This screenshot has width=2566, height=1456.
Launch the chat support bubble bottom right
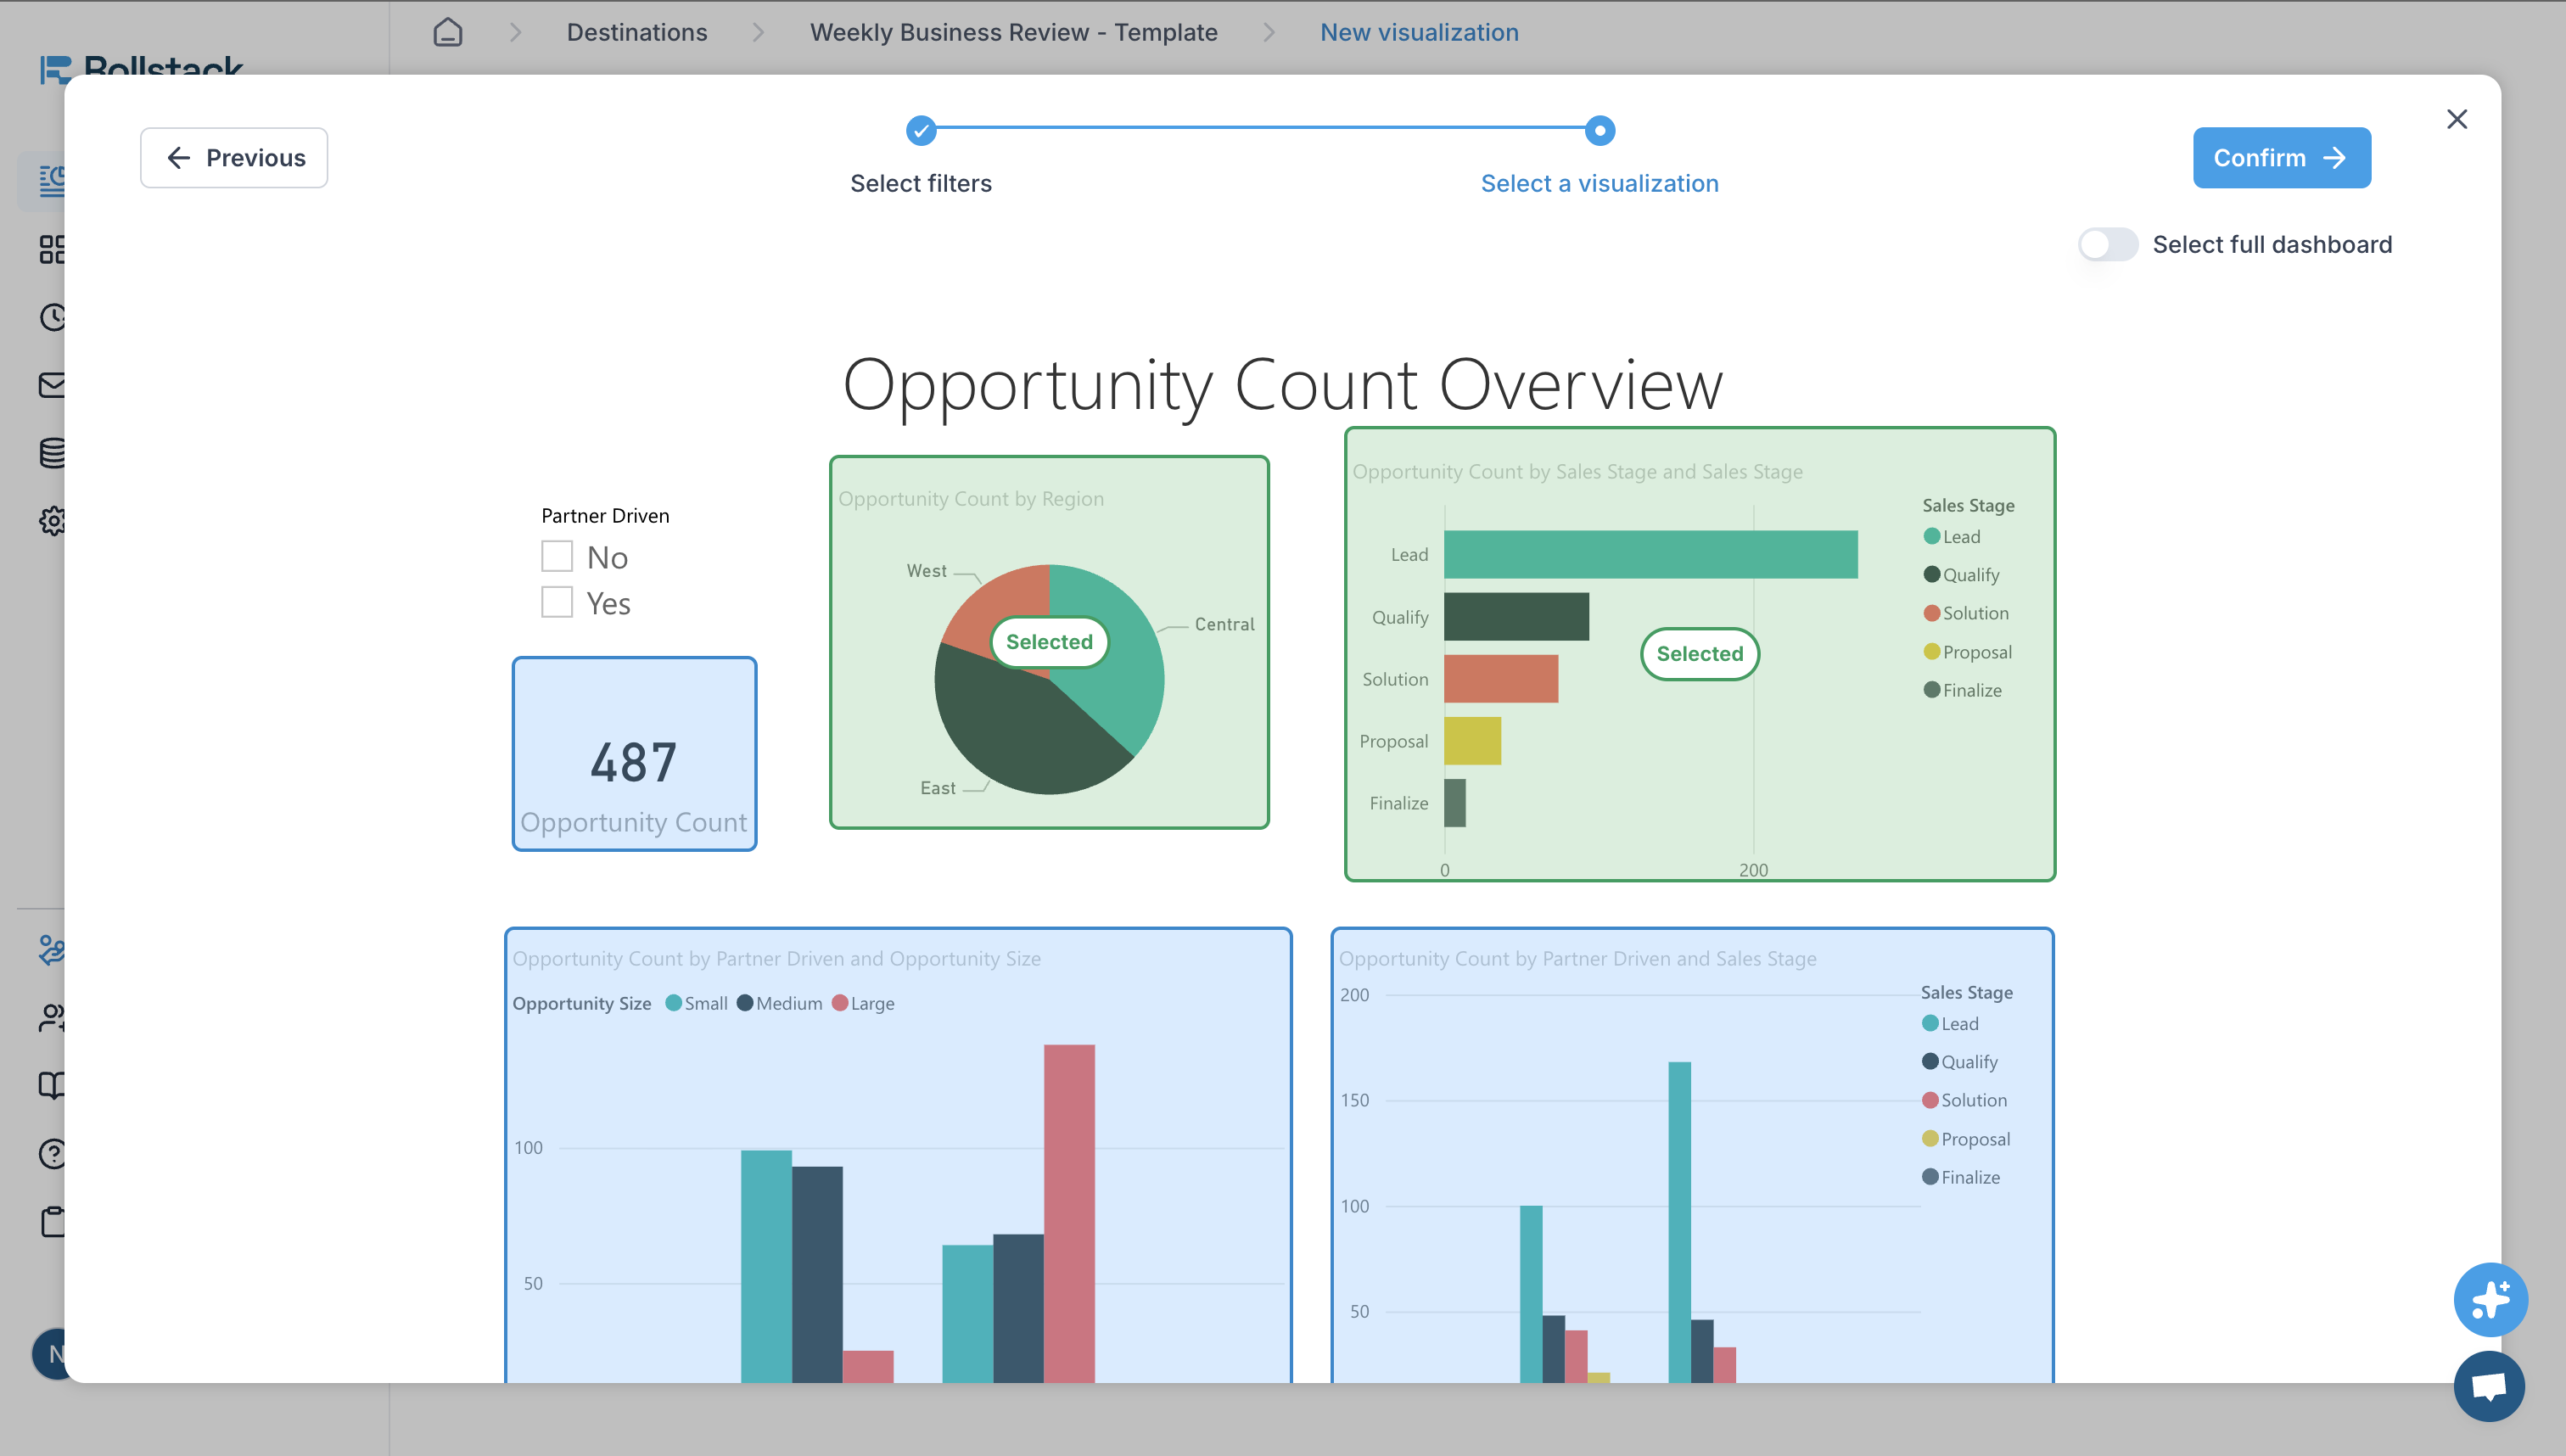(x=2489, y=1386)
